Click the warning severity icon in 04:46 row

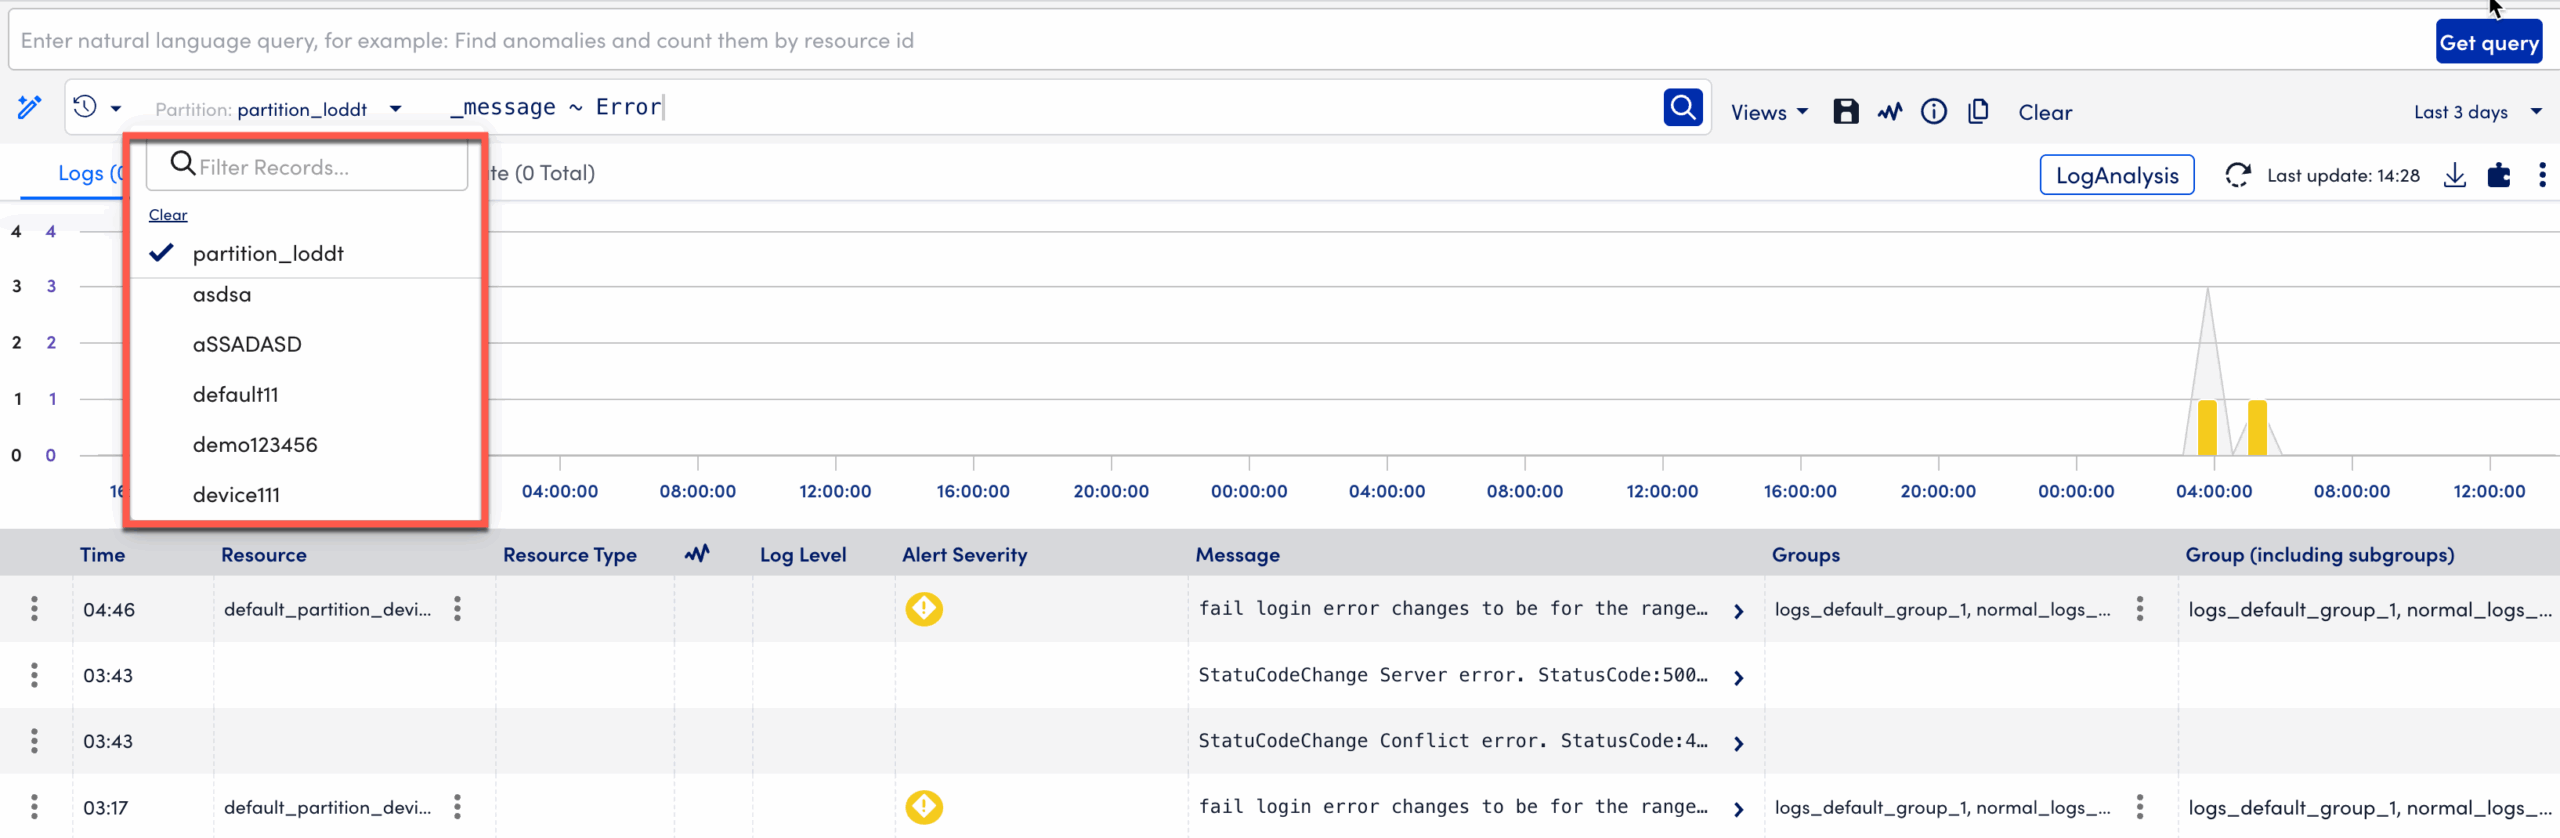924,608
